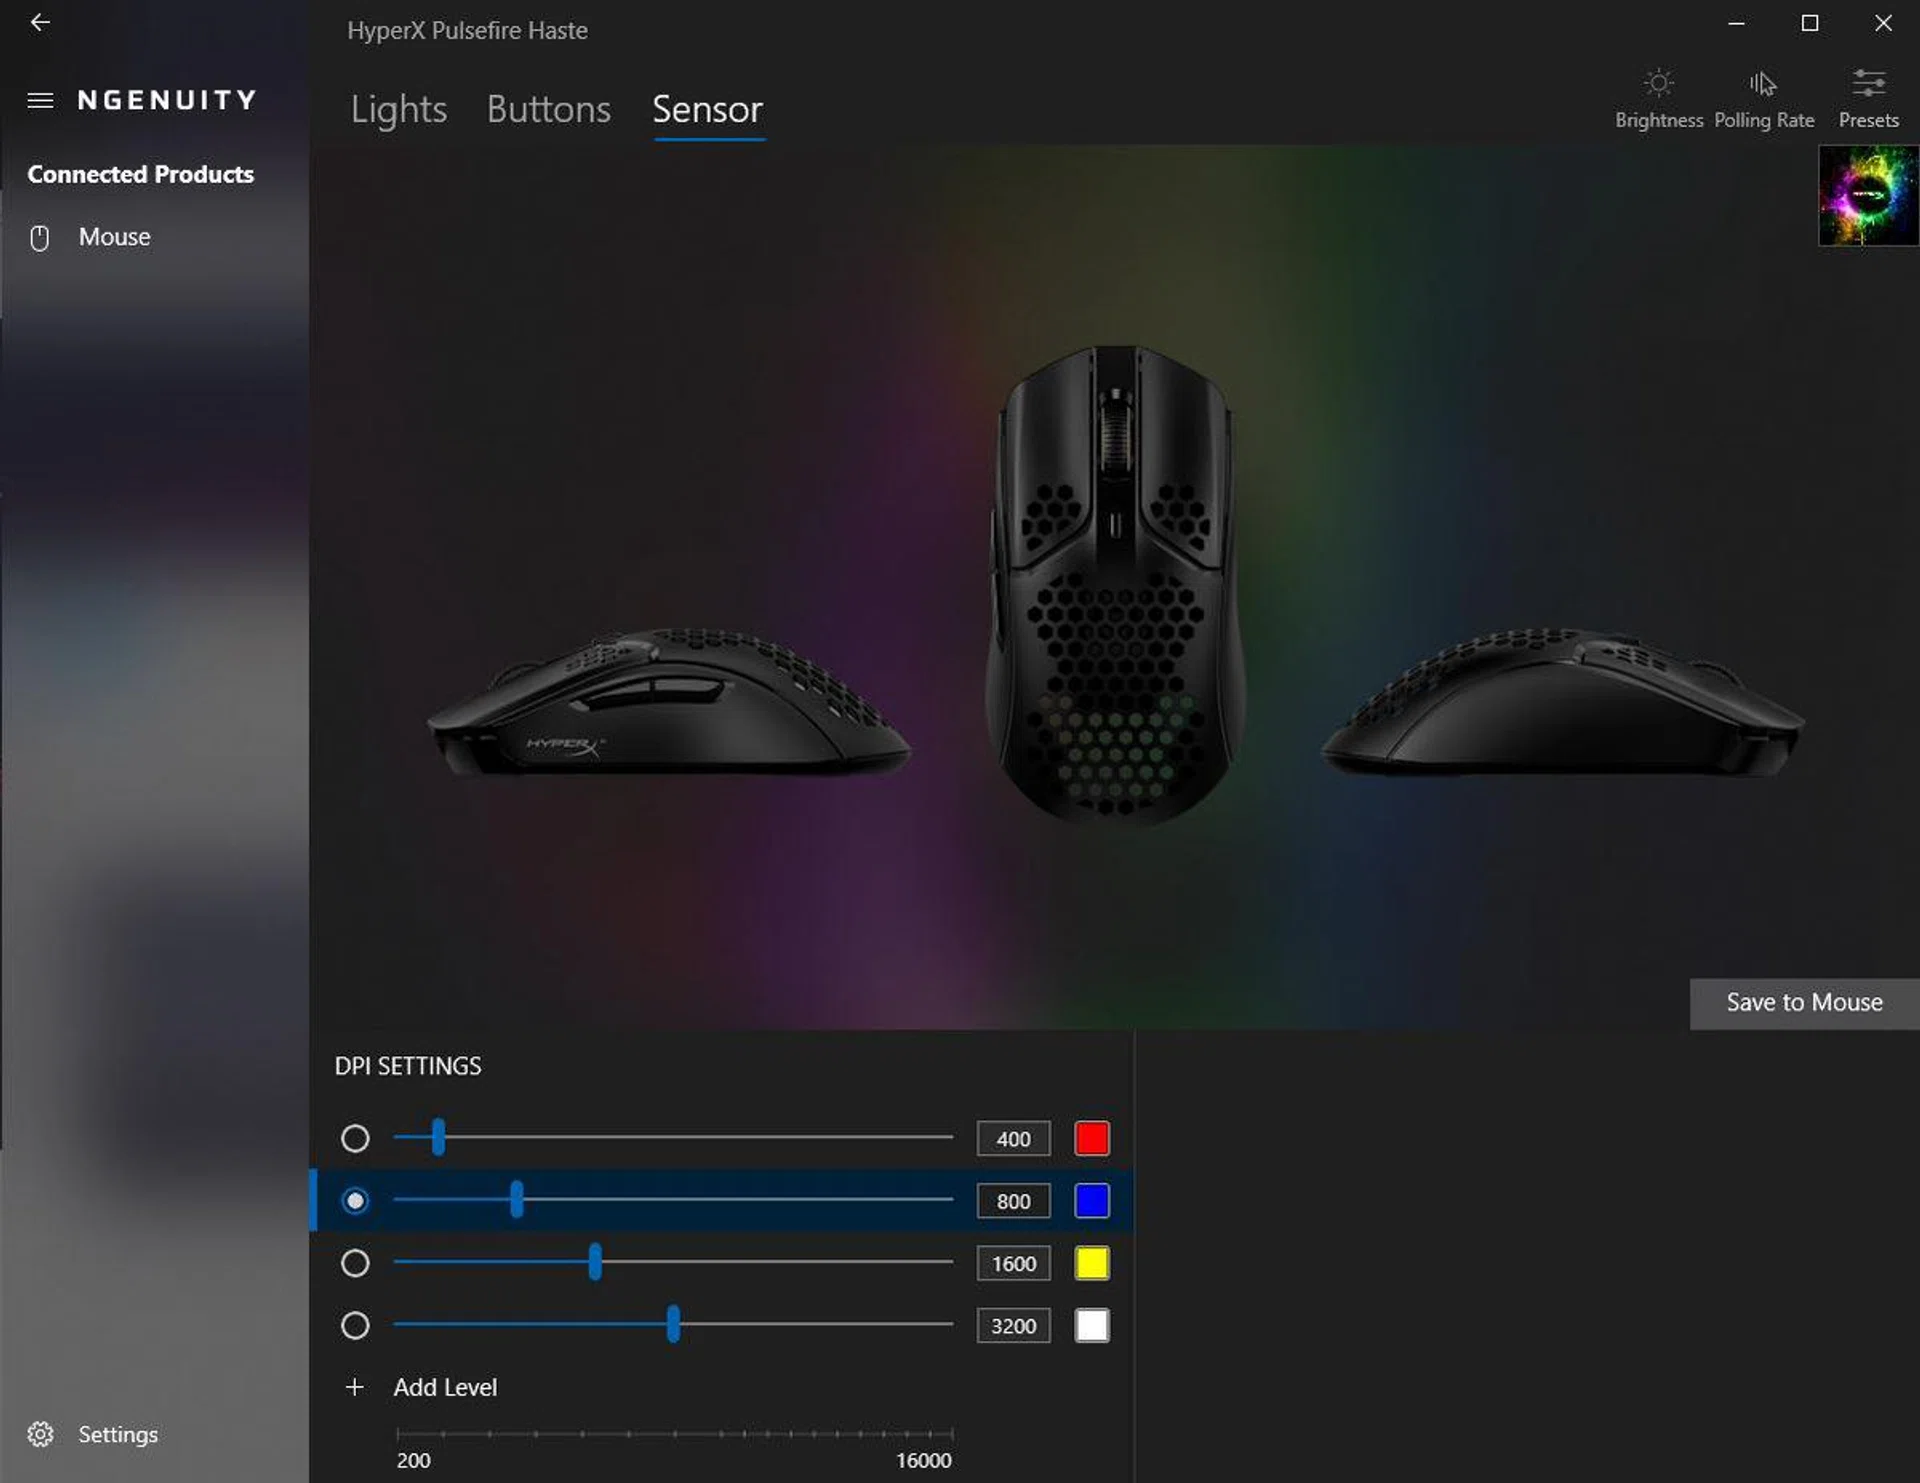Switch to the Buttons tab
The image size is (1920, 1483).
(548, 109)
